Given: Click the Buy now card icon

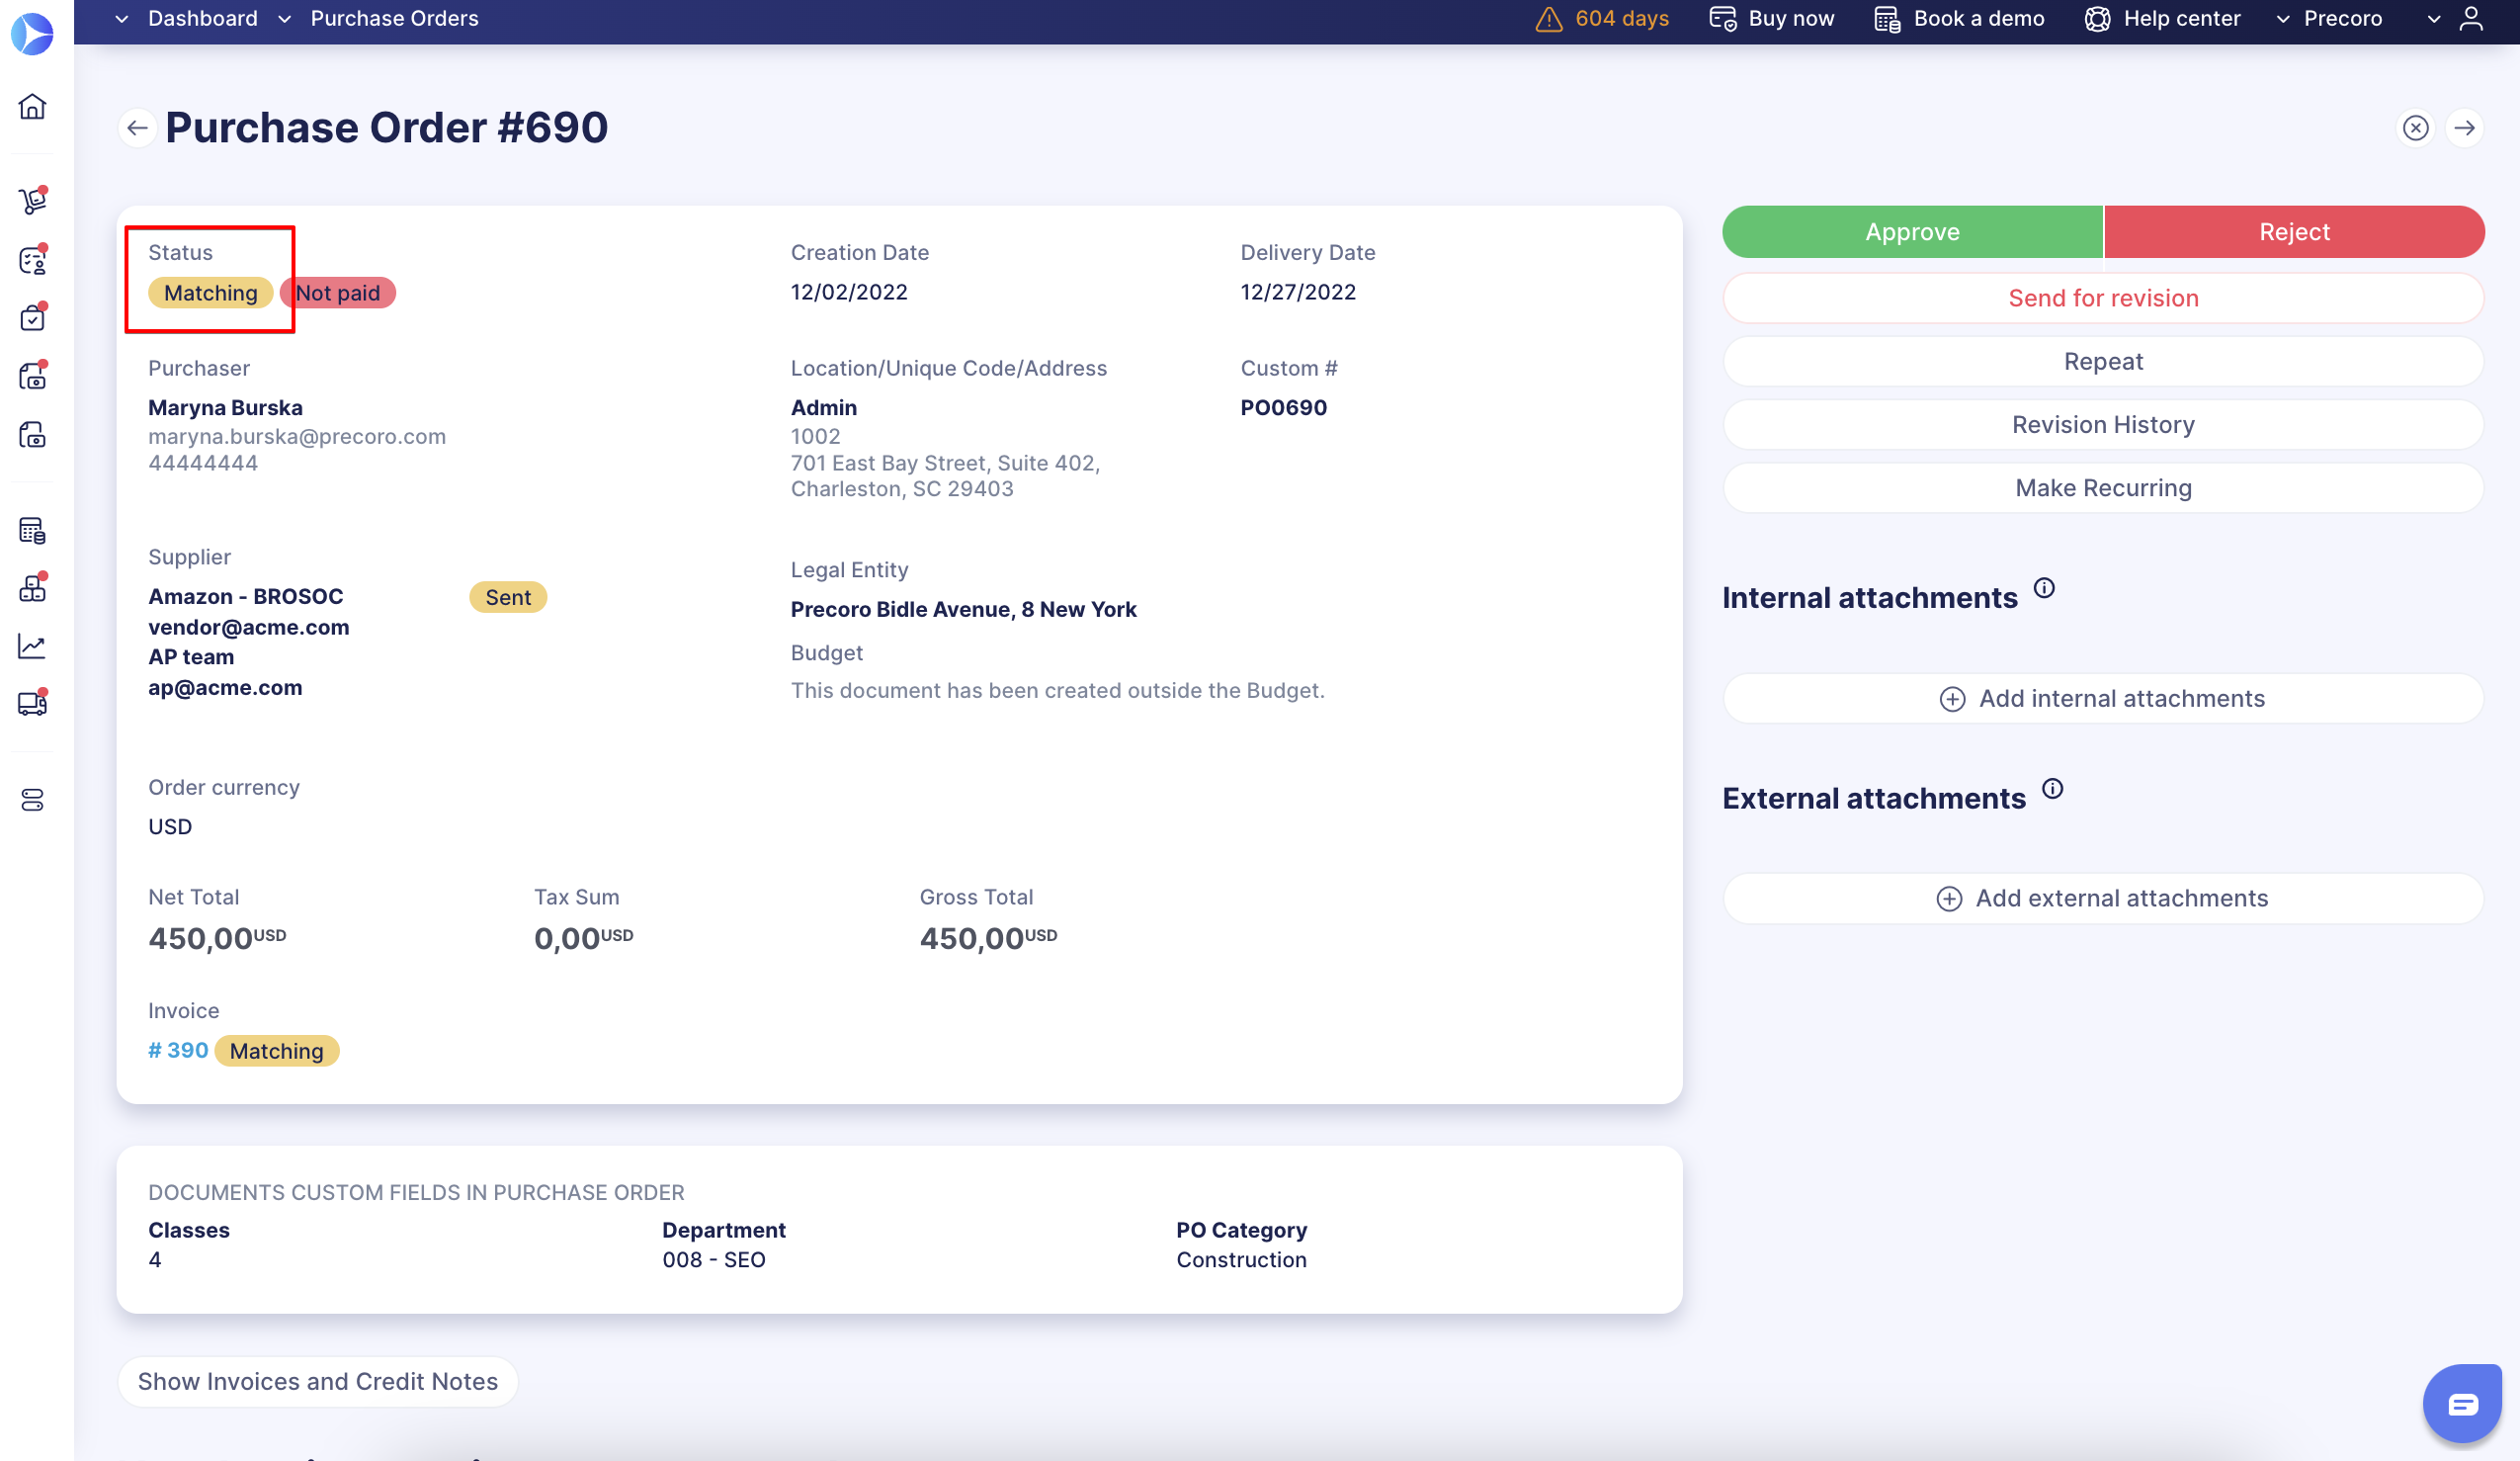Looking at the screenshot, I should point(1722,19).
